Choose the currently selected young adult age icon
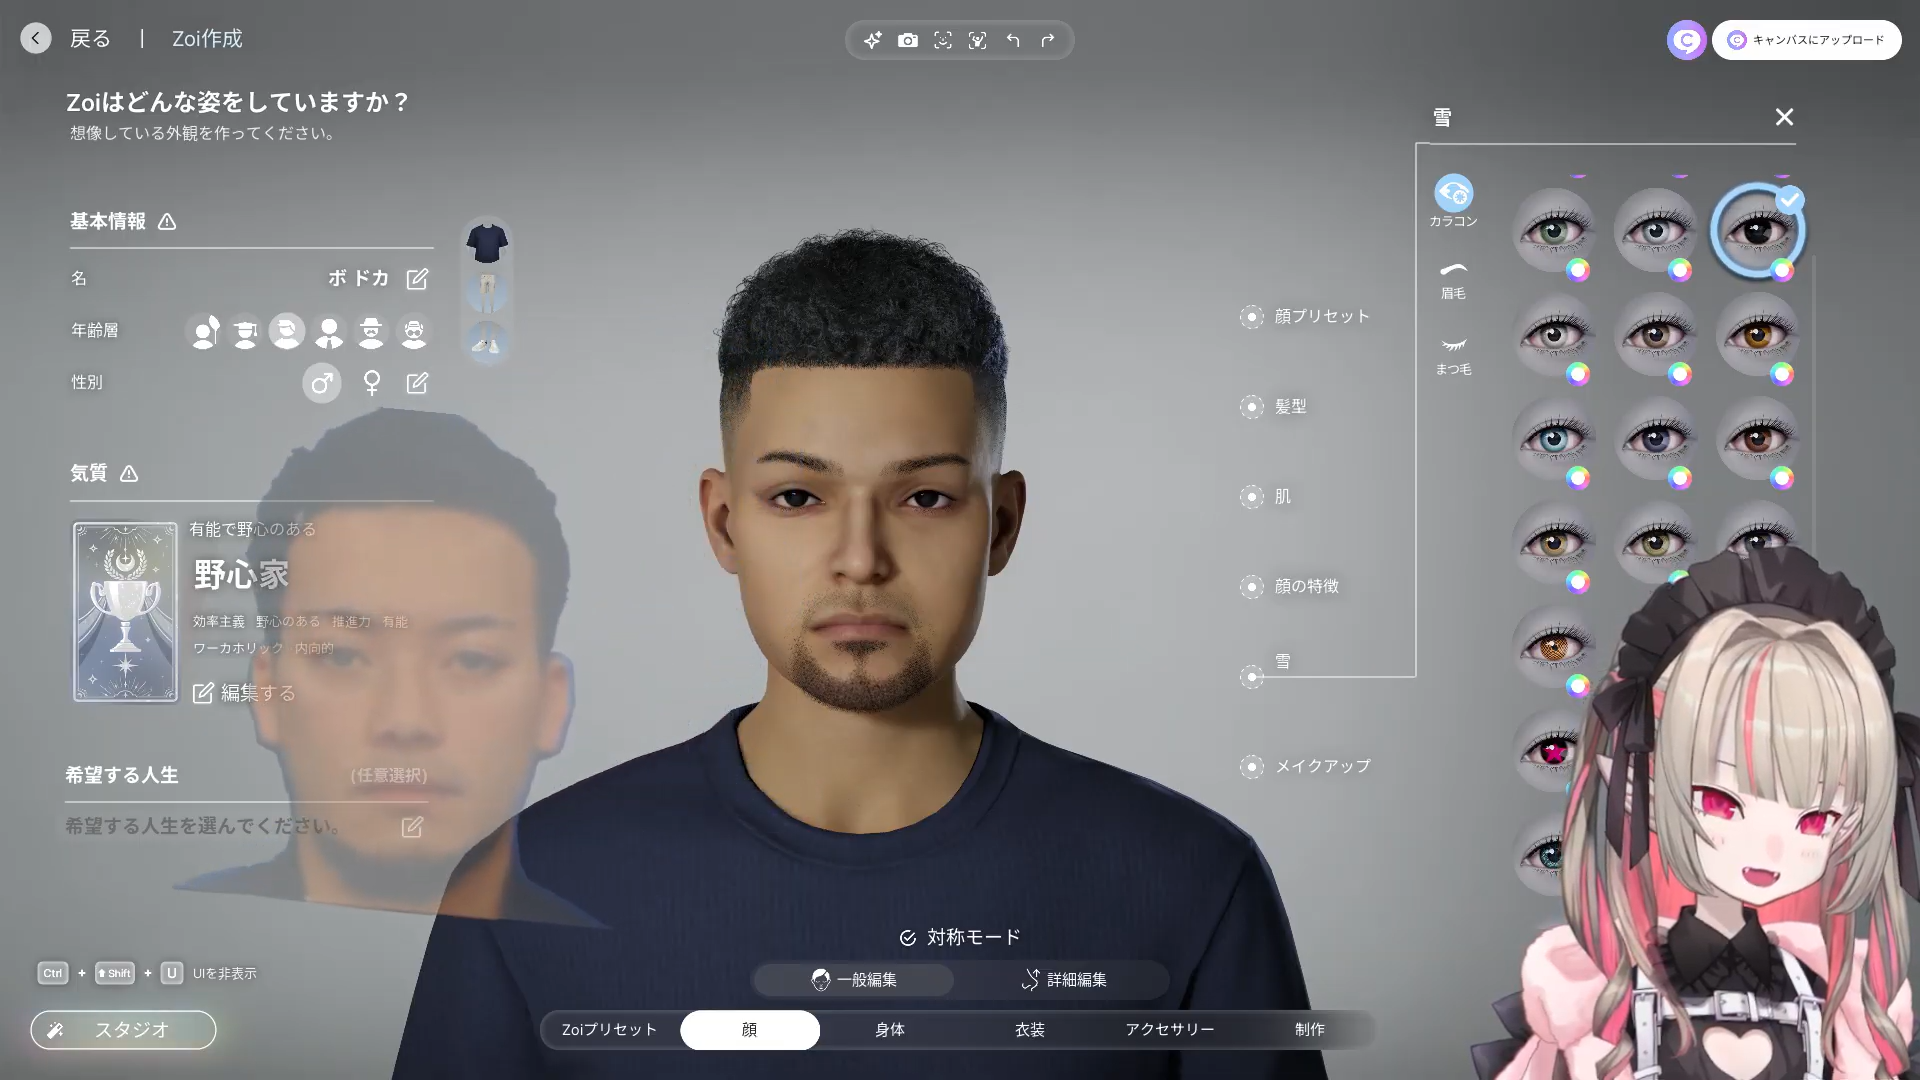Screen dimensions: 1920x1080 (x=287, y=330)
